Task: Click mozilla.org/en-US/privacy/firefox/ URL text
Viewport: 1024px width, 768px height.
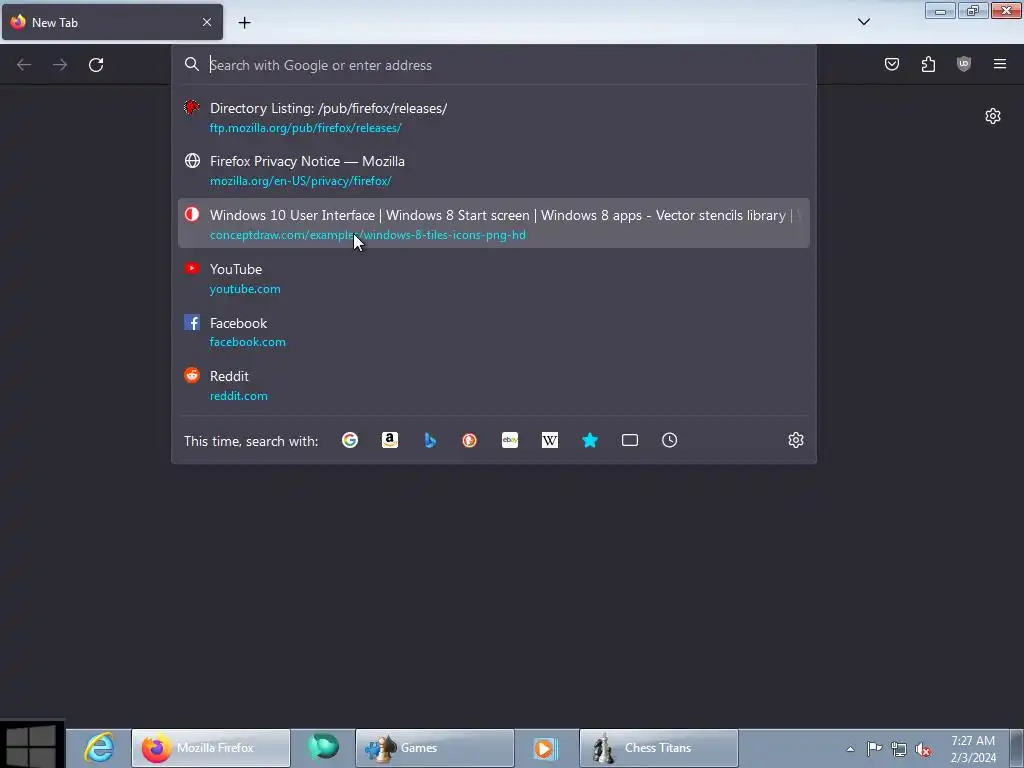Action: point(300,181)
